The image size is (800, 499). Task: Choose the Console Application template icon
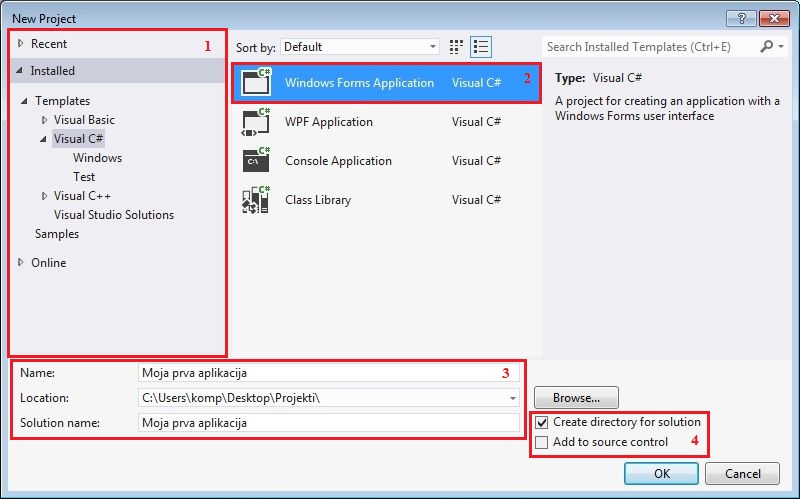(257, 161)
